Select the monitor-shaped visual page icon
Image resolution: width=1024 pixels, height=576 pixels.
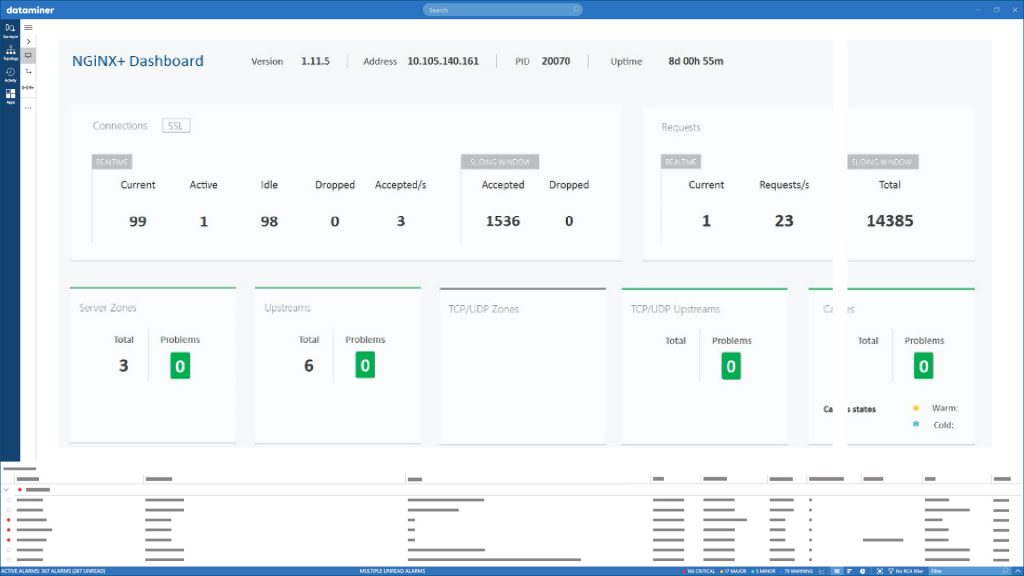[28, 56]
